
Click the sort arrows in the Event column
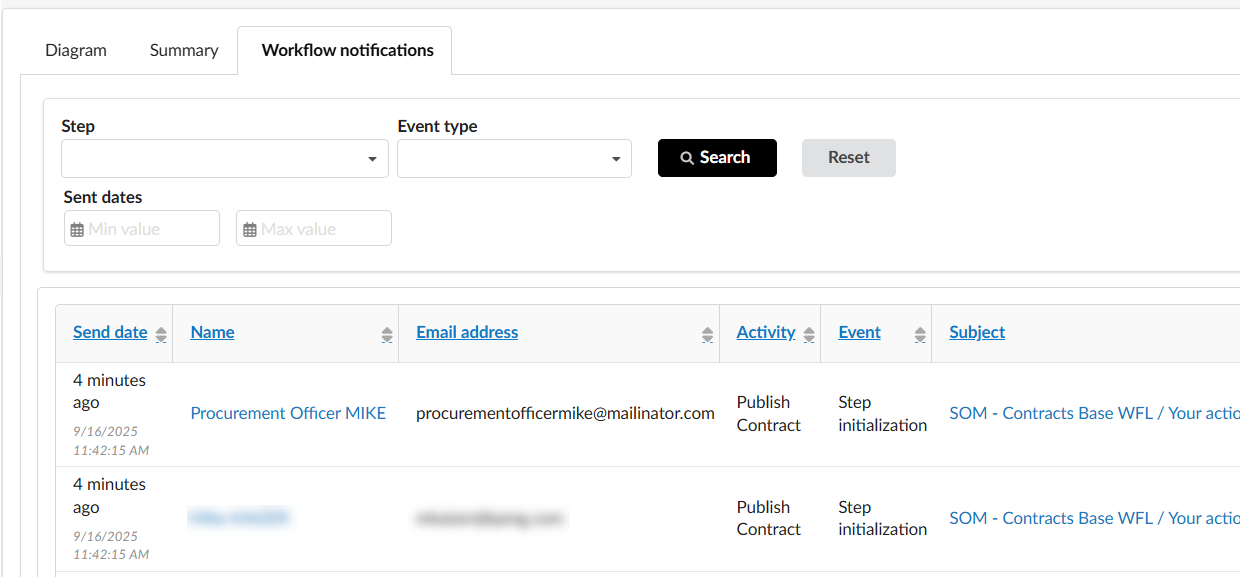[920, 335]
